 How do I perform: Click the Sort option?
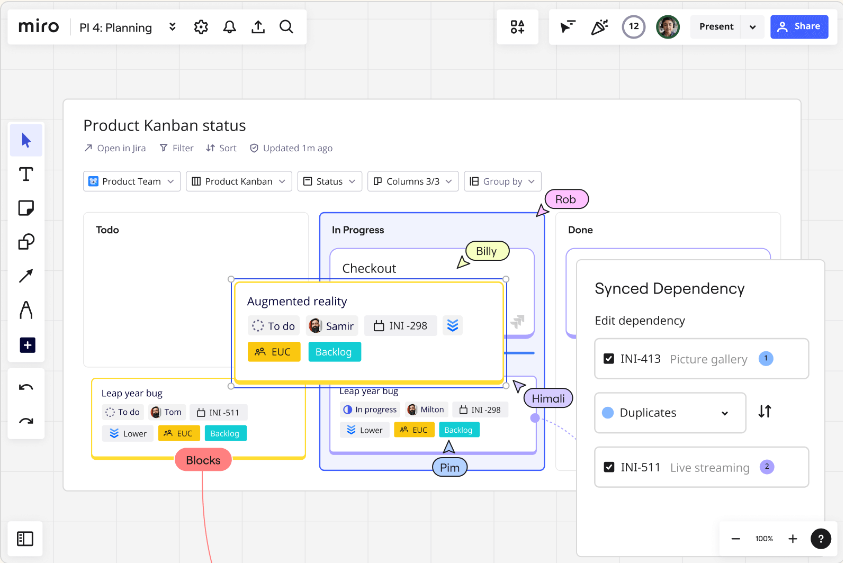[221, 148]
